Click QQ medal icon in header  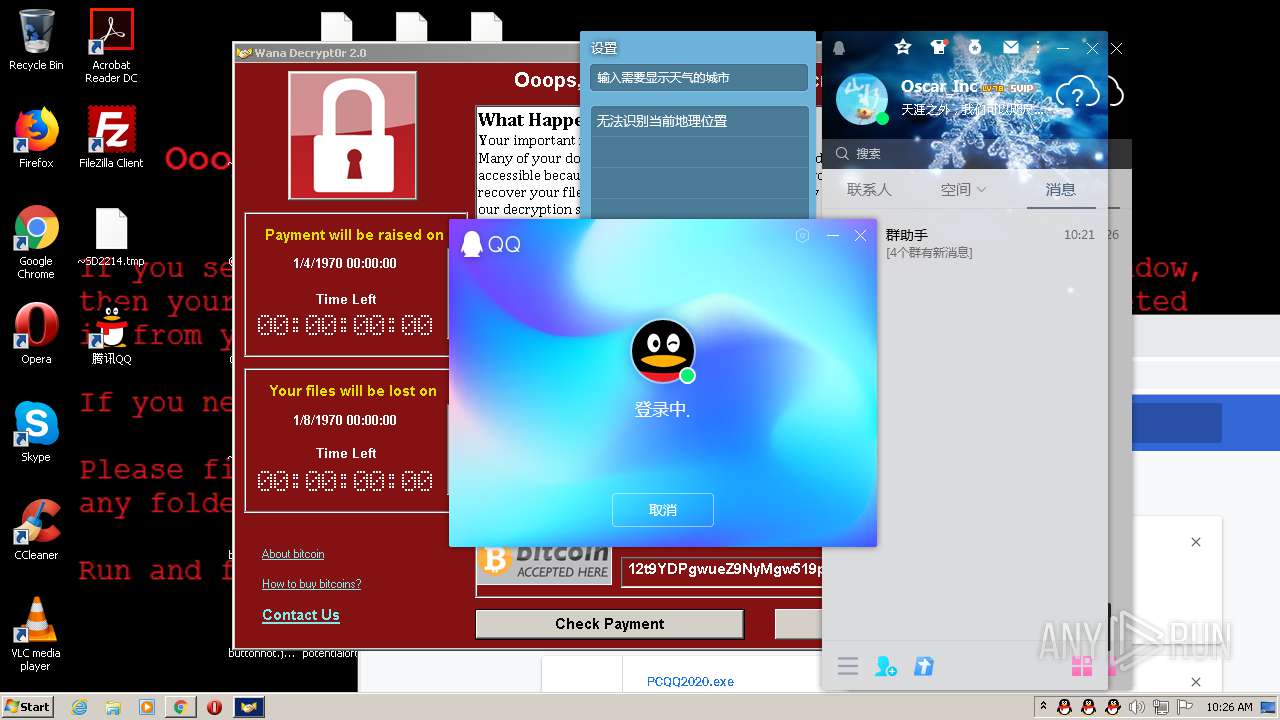click(974, 47)
